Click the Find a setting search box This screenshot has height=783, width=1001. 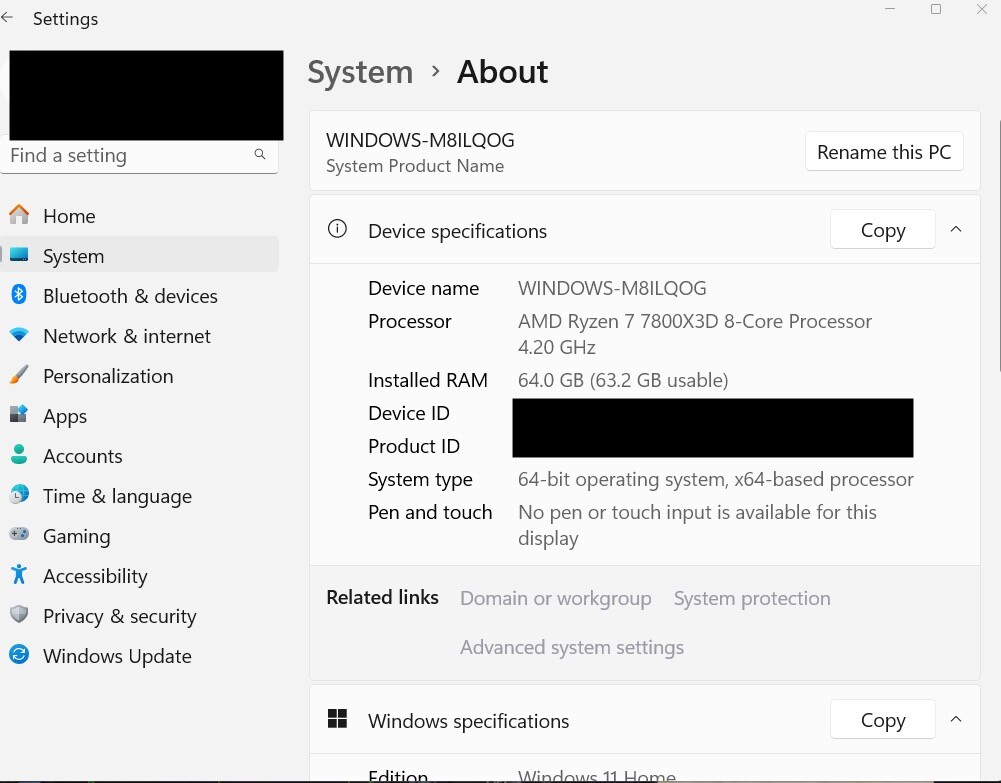139,156
